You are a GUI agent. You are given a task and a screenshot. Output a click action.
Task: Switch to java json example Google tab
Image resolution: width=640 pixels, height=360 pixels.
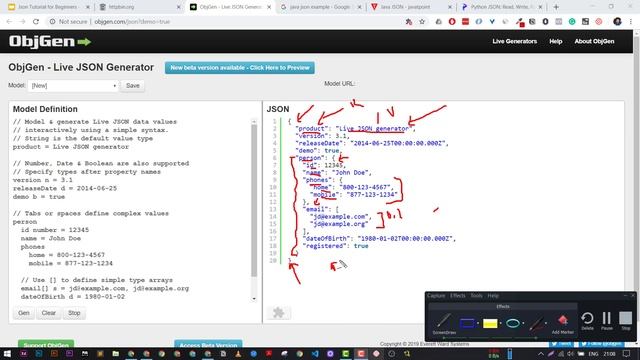[321, 7]
